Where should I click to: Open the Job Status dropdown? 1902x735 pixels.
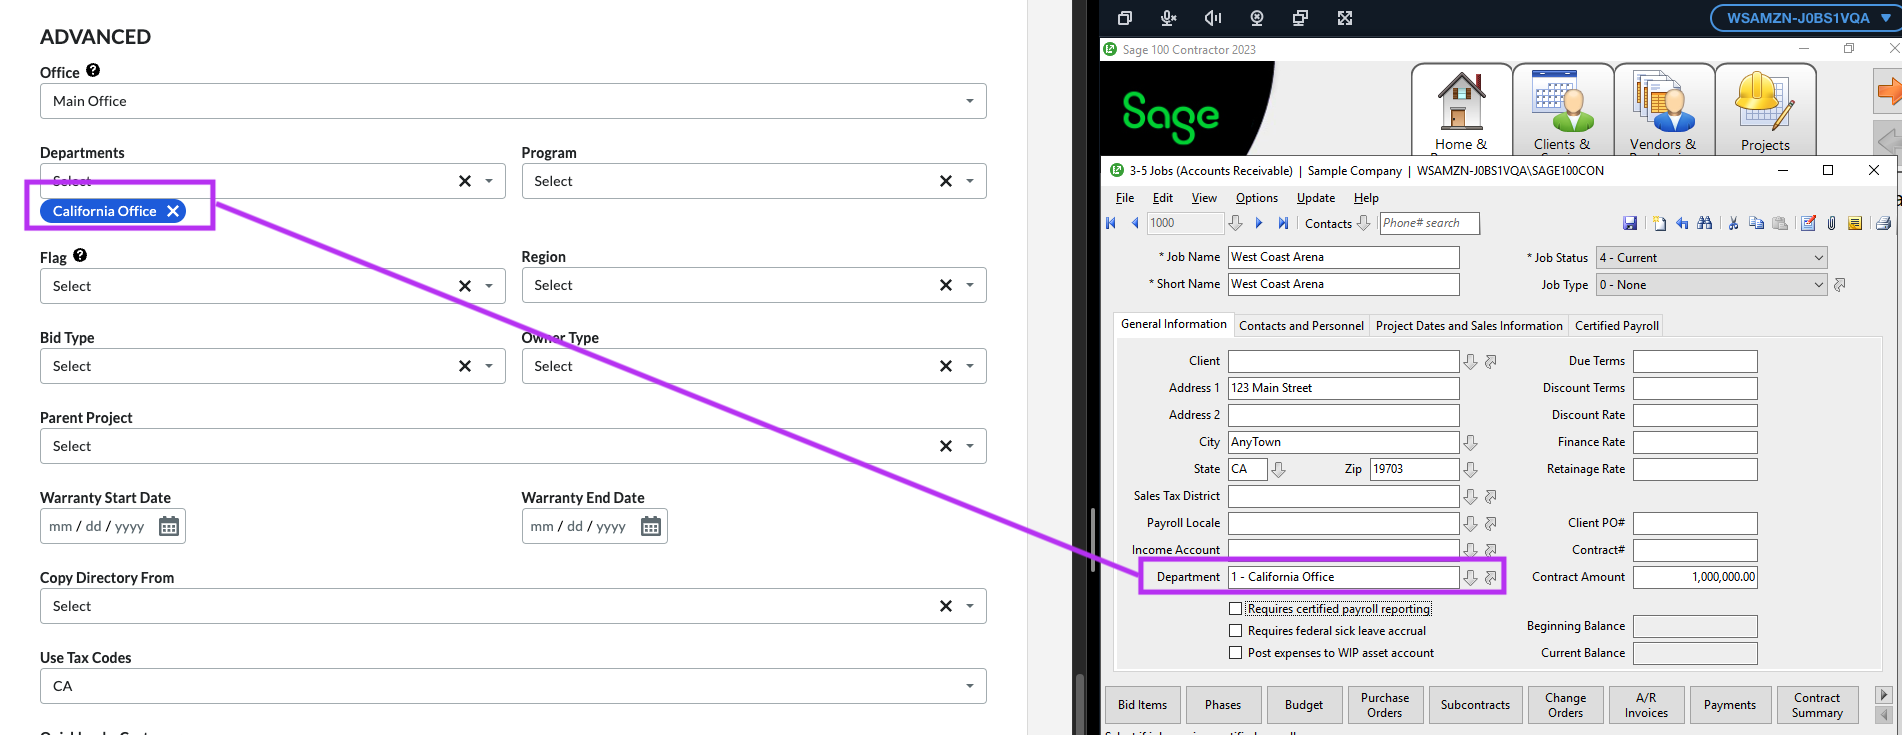[x=1712, y=258]
